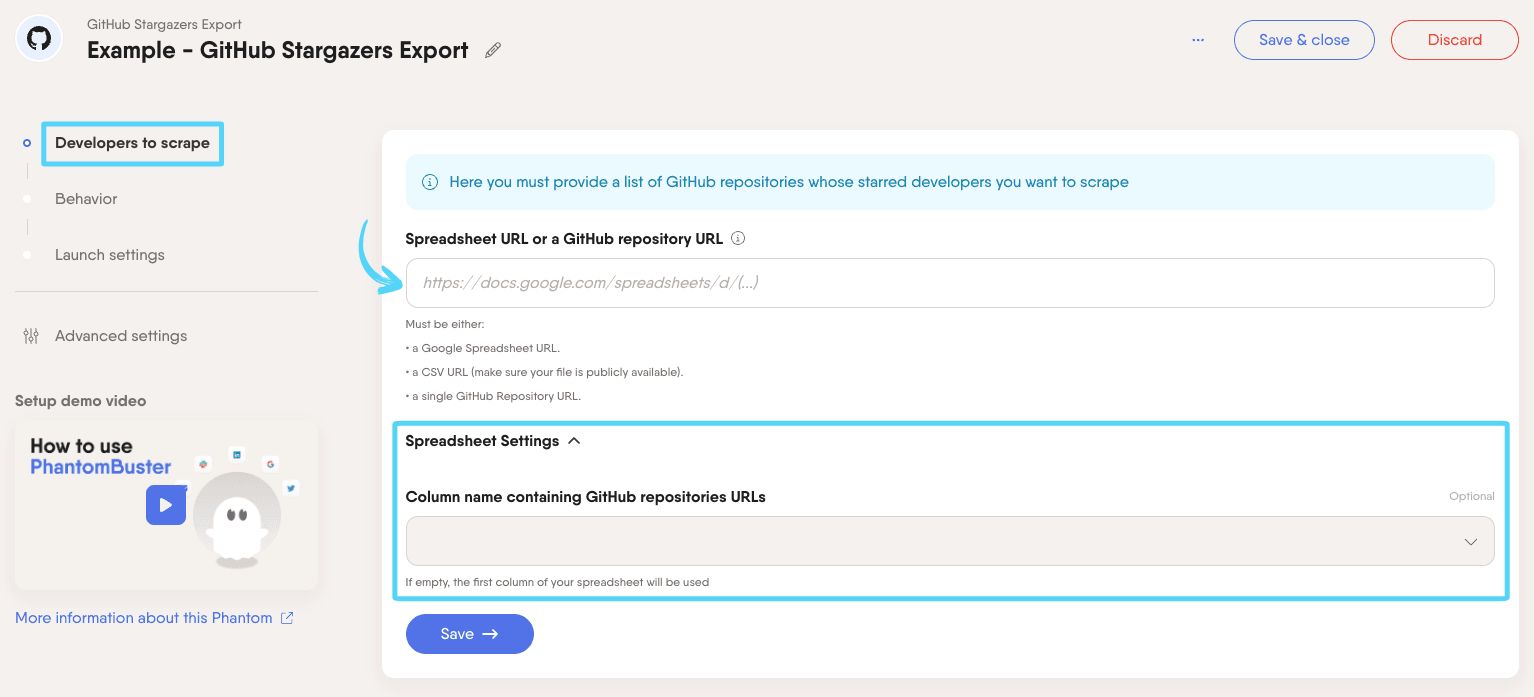
Task: Click the Column name dropdown chevron
Action: (1471, 542)
